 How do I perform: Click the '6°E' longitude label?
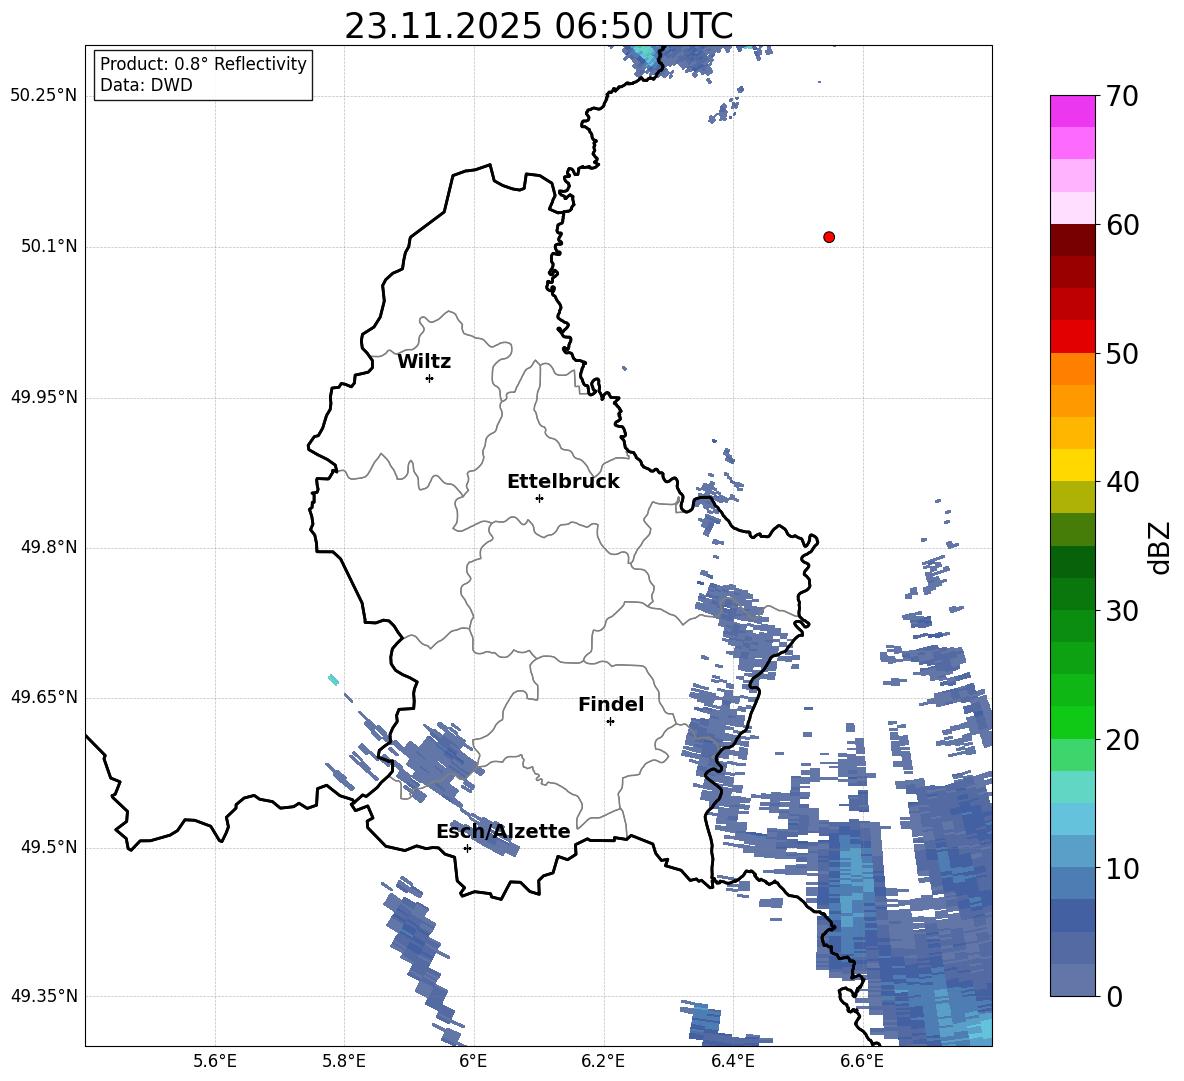pyautogui.click(x=473, y=1061)
